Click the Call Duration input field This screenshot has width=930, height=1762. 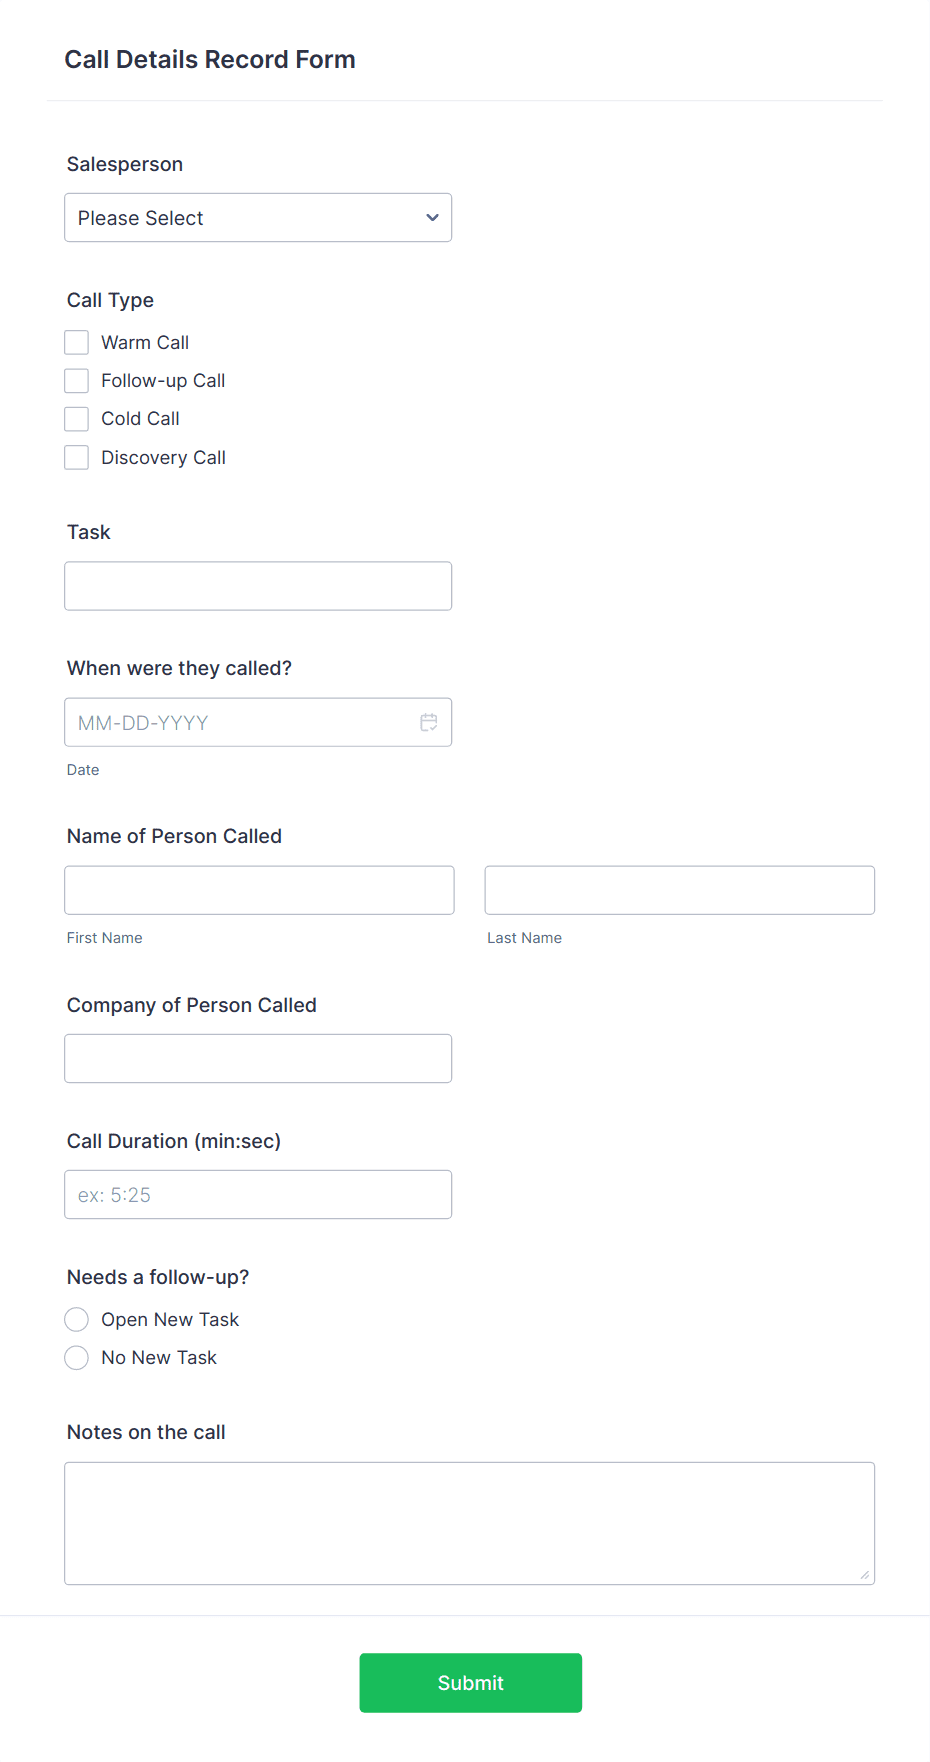click(258, 1193)
